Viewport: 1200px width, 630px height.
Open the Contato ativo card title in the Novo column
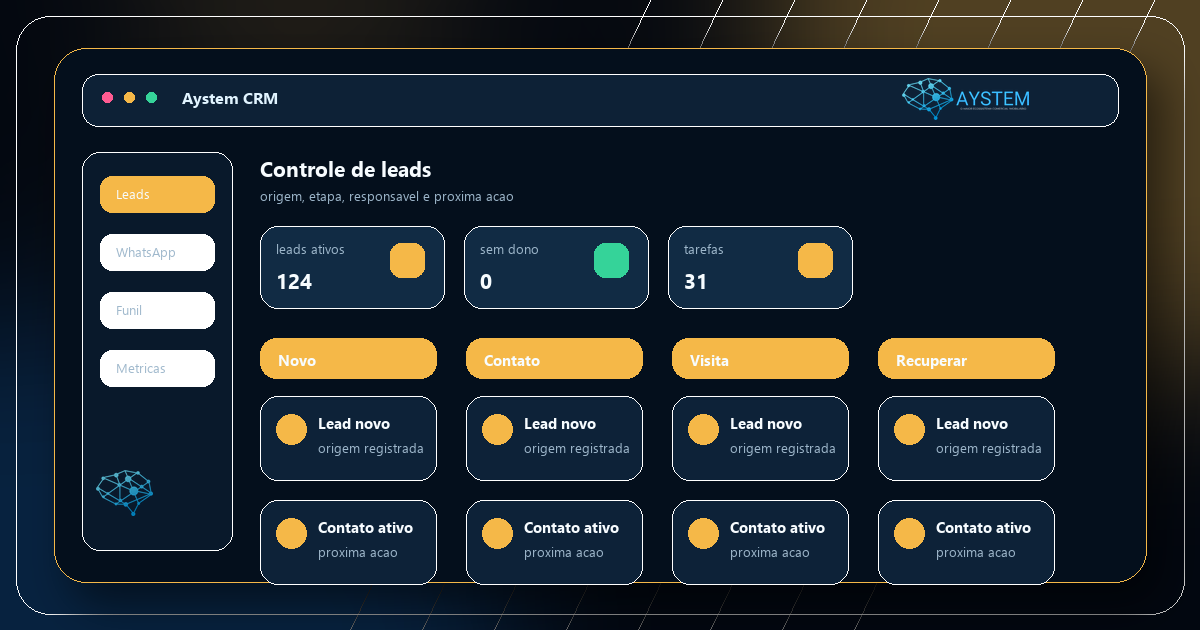click(365, 528)
